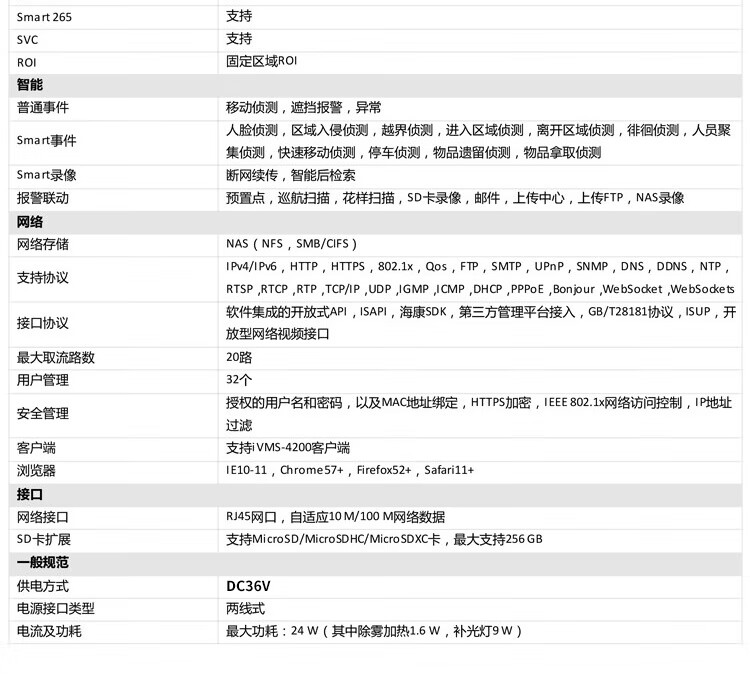
Task: Click the 智能 section header
Action: 30,85
